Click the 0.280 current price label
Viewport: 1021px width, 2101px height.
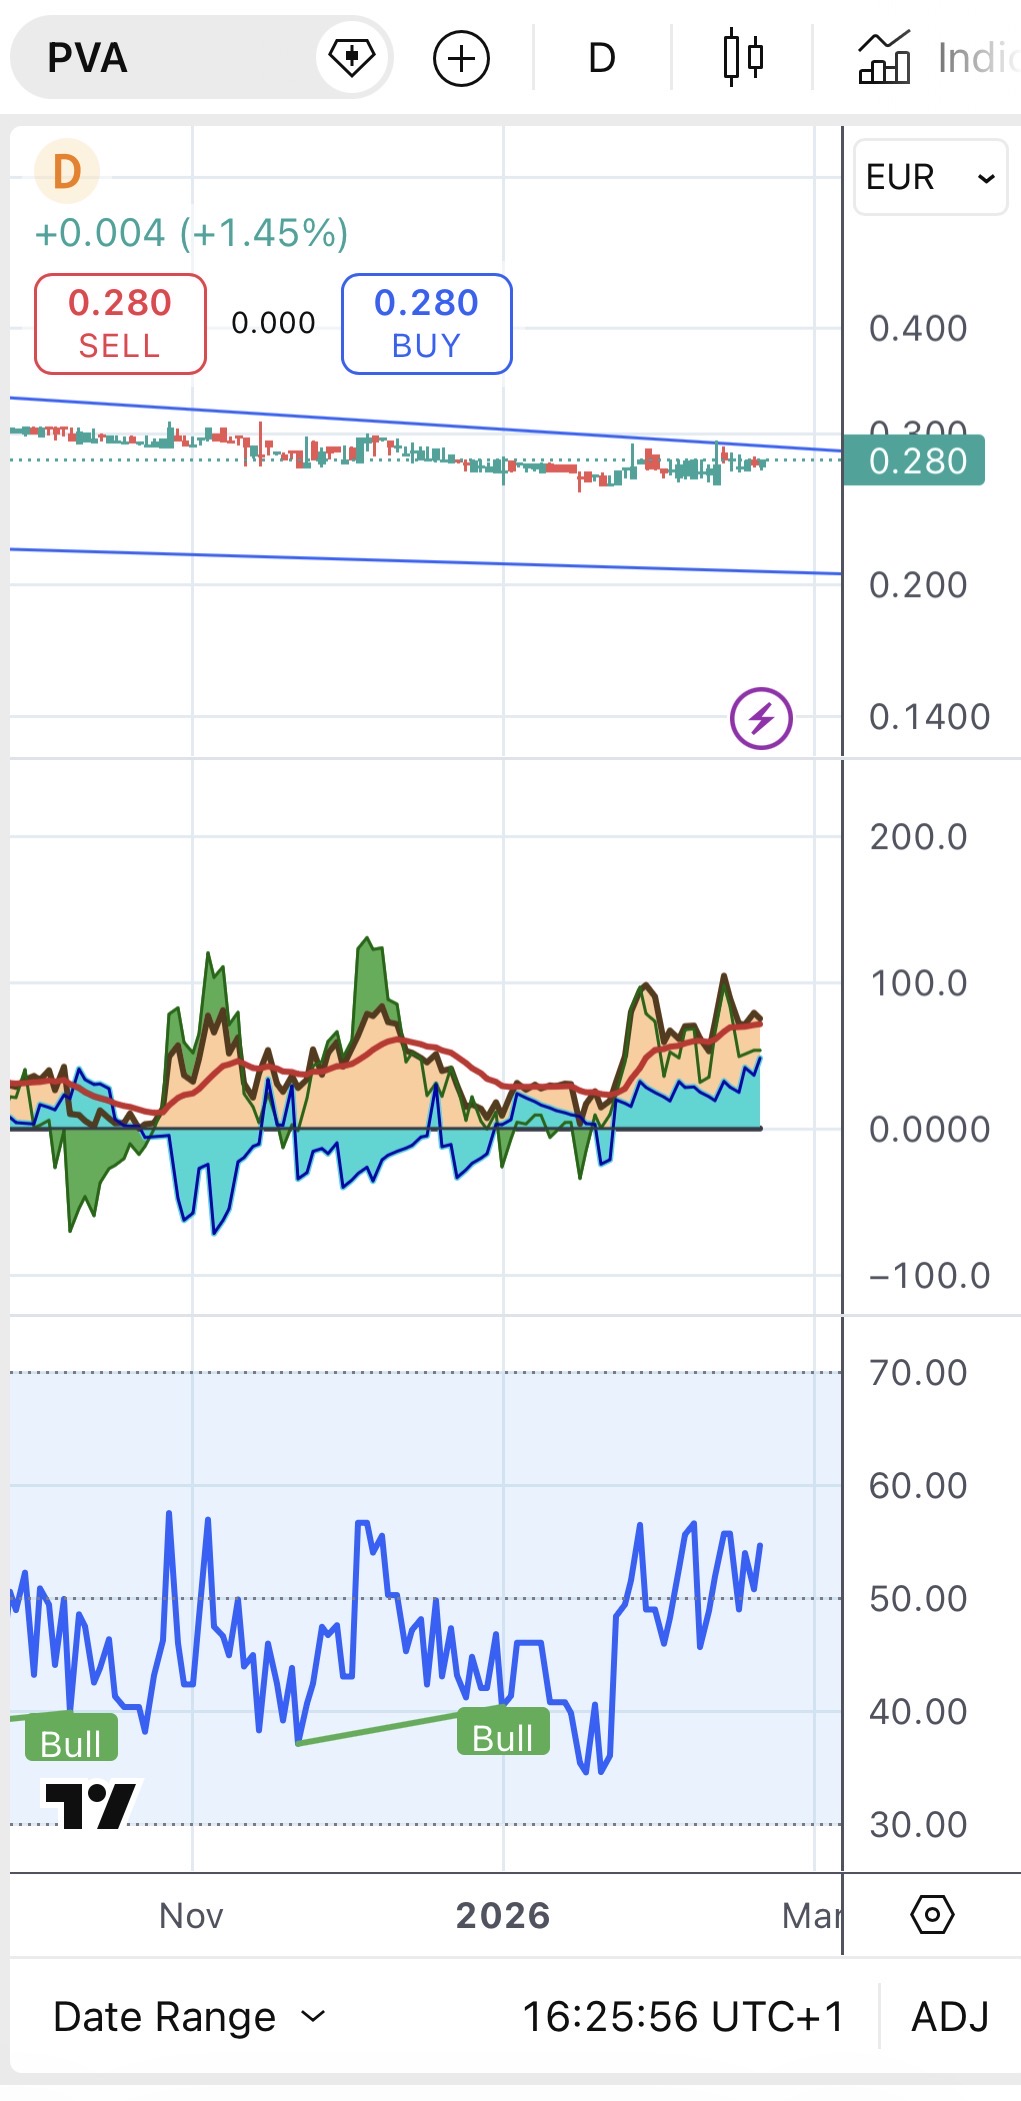915,461
